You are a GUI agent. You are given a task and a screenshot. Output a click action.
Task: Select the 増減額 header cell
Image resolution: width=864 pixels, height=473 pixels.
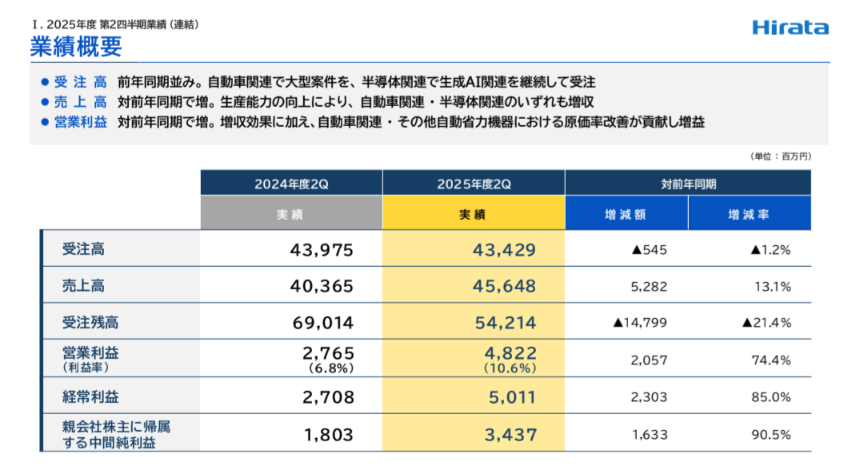[x=626, y=214]
